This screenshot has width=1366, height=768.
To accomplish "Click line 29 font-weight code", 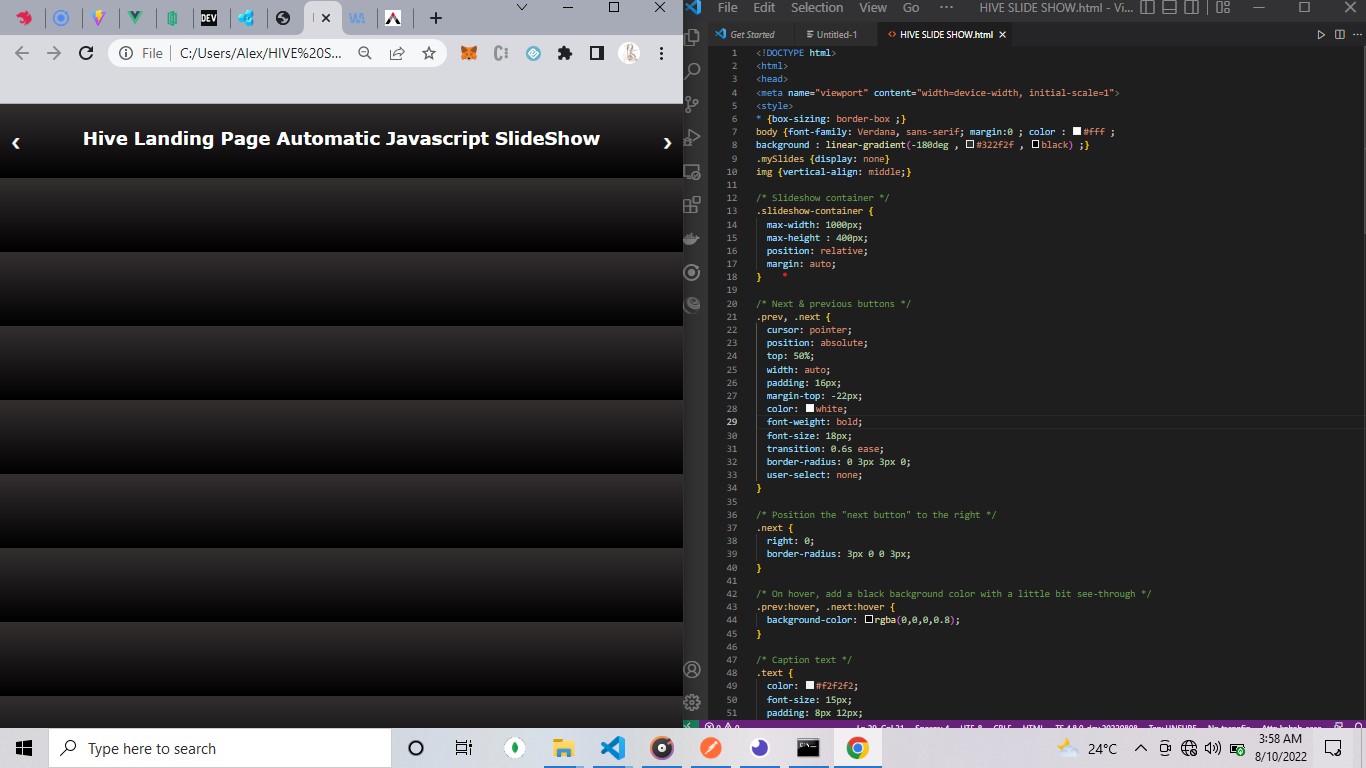I will pyautogui.click(x=814, y=422).
